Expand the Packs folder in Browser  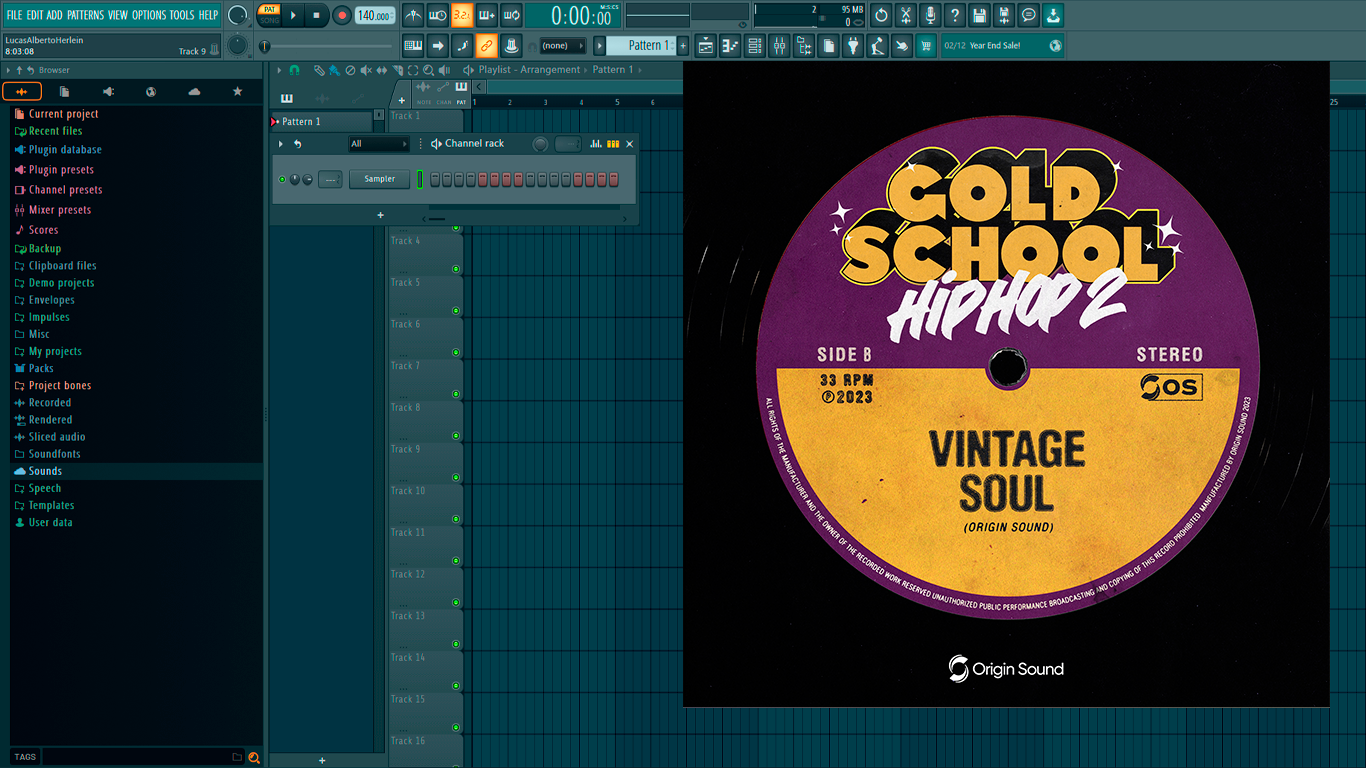(x=41, y=368)
